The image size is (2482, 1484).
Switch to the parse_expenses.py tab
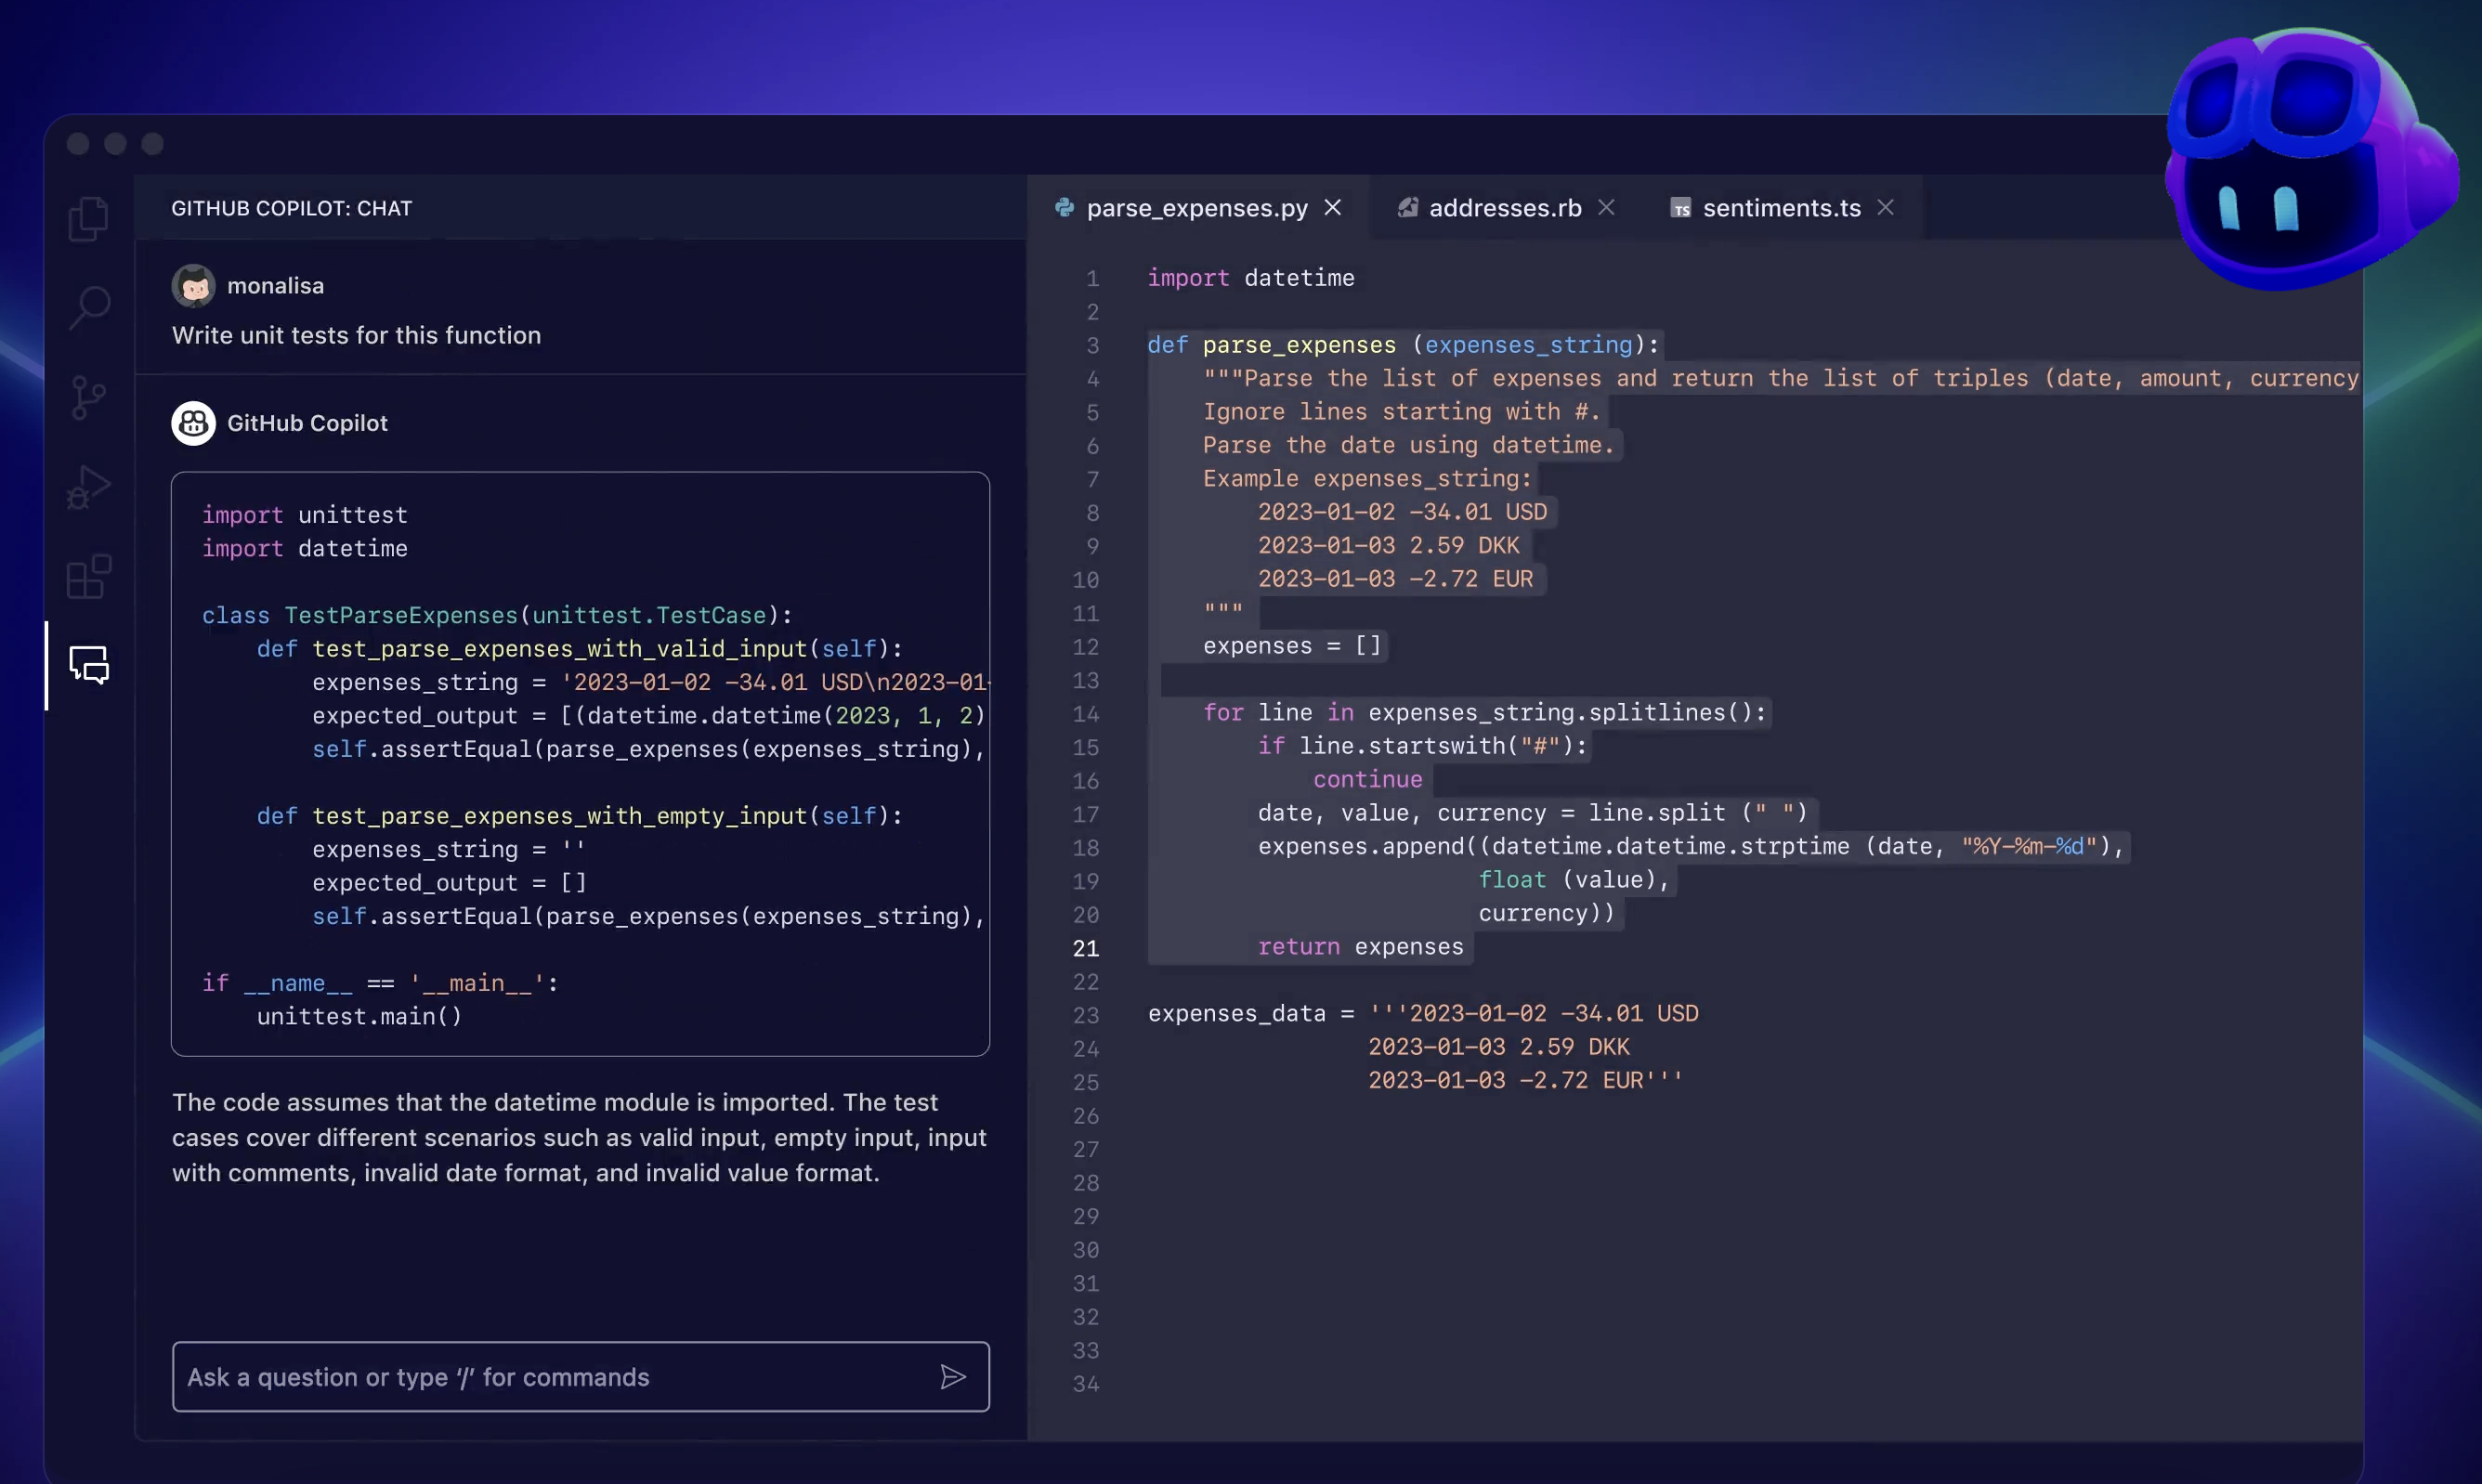coord(1196,208)
